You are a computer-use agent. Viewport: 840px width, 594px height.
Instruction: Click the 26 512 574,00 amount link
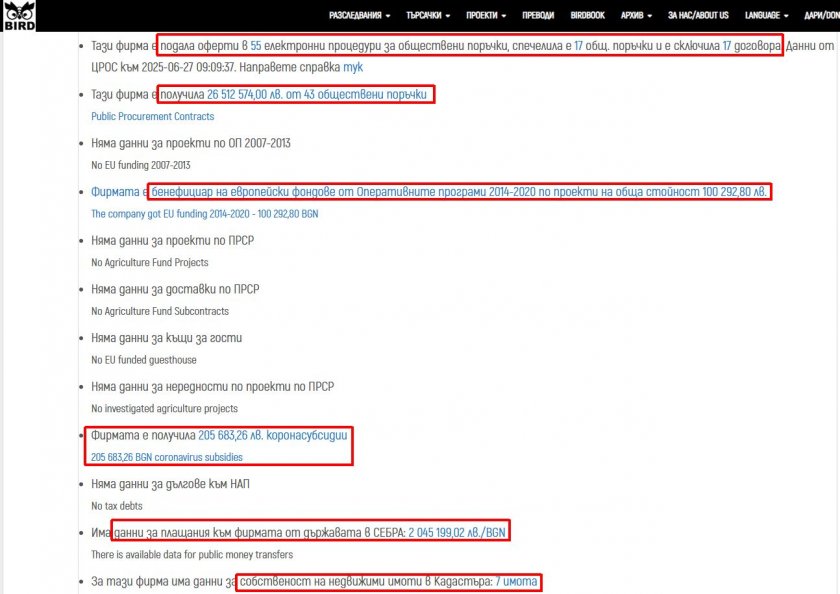click(x=246, y=94)
